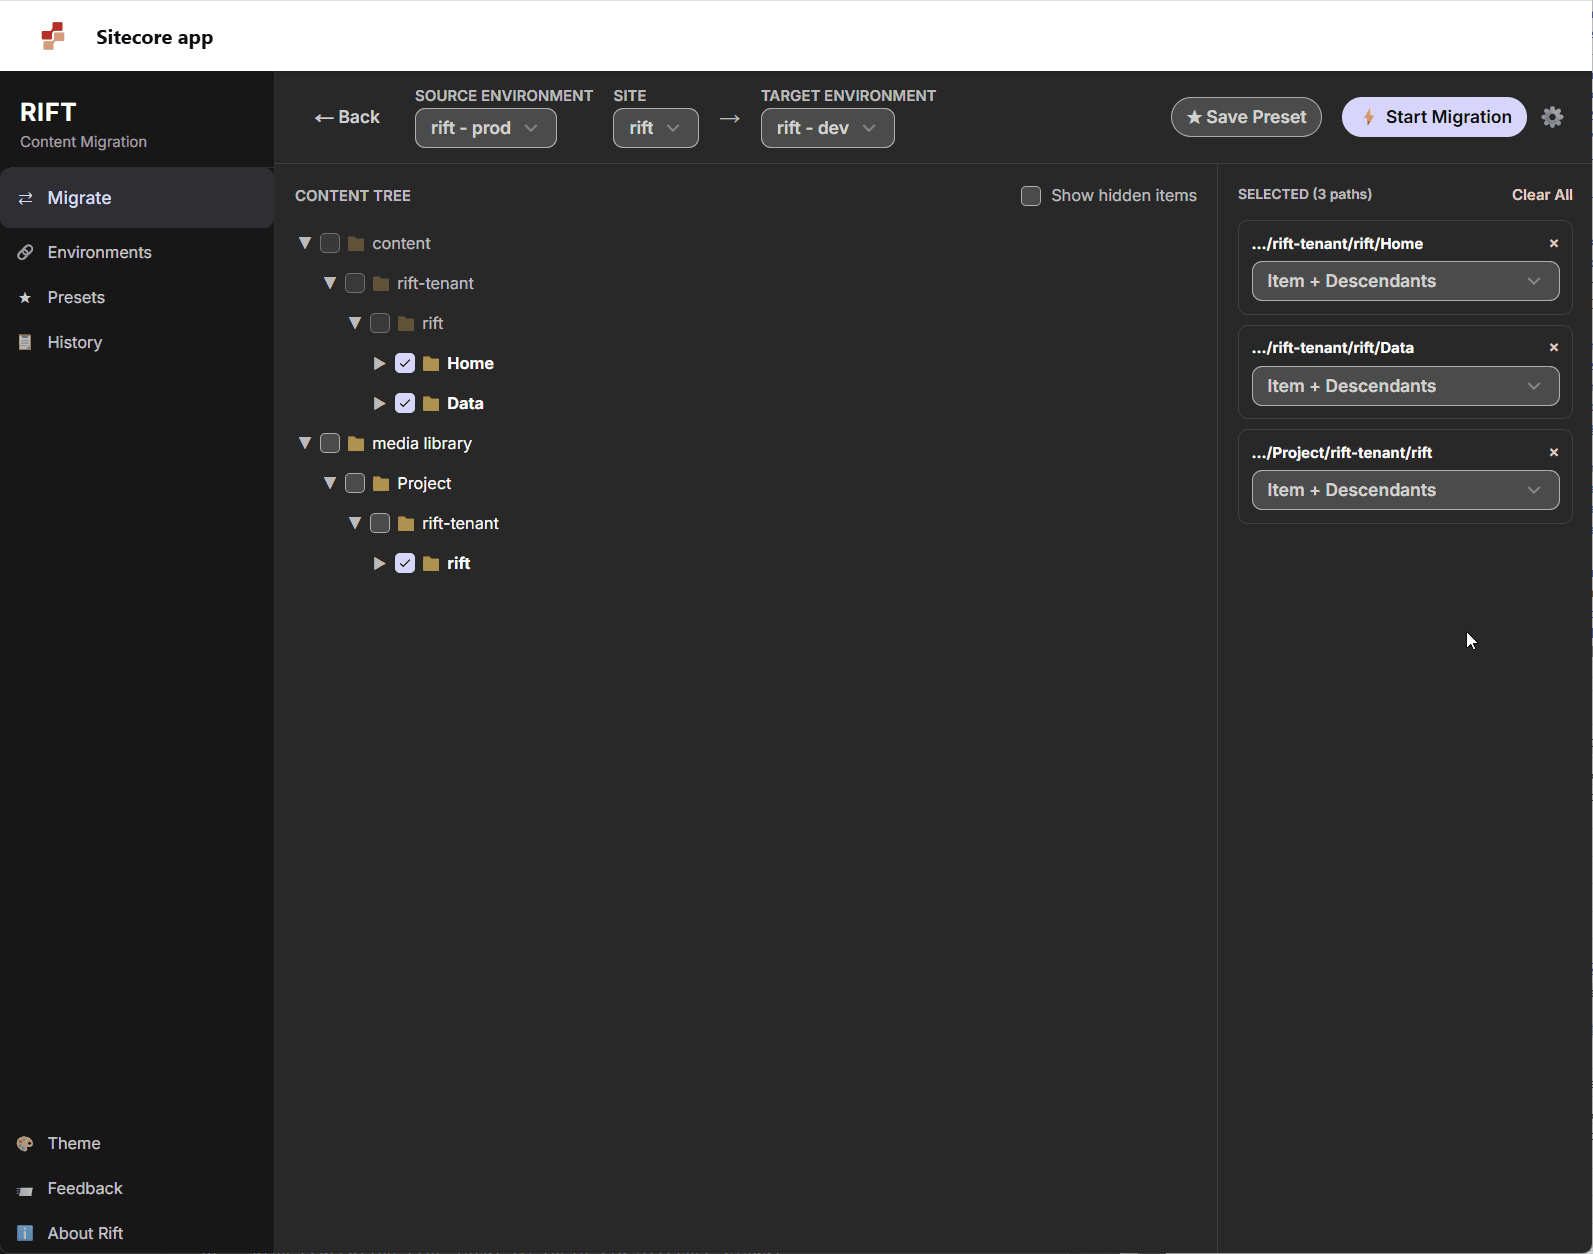Image resolution: width=1593 pixels, height=1254 pixels.
Task: Click the Project folder icon
Action: tap(381, 483)
